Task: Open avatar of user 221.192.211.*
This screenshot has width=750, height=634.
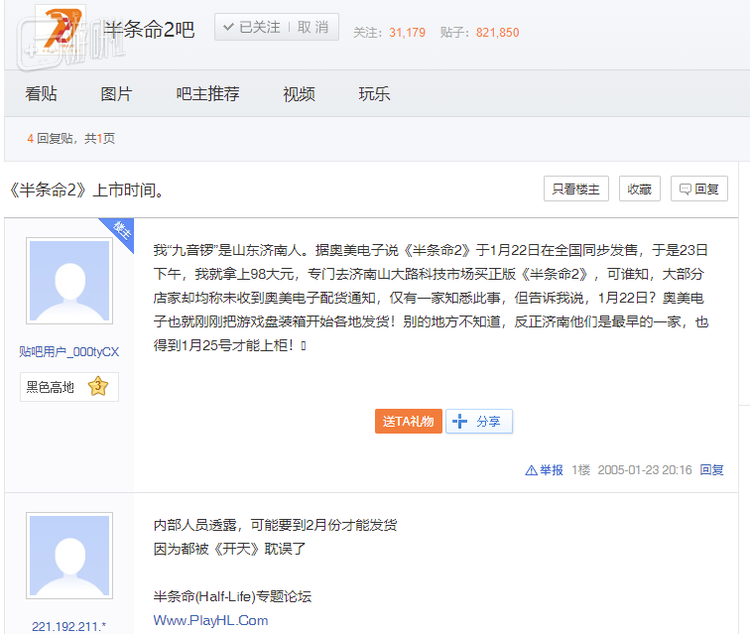Action: tap(69, 556)
